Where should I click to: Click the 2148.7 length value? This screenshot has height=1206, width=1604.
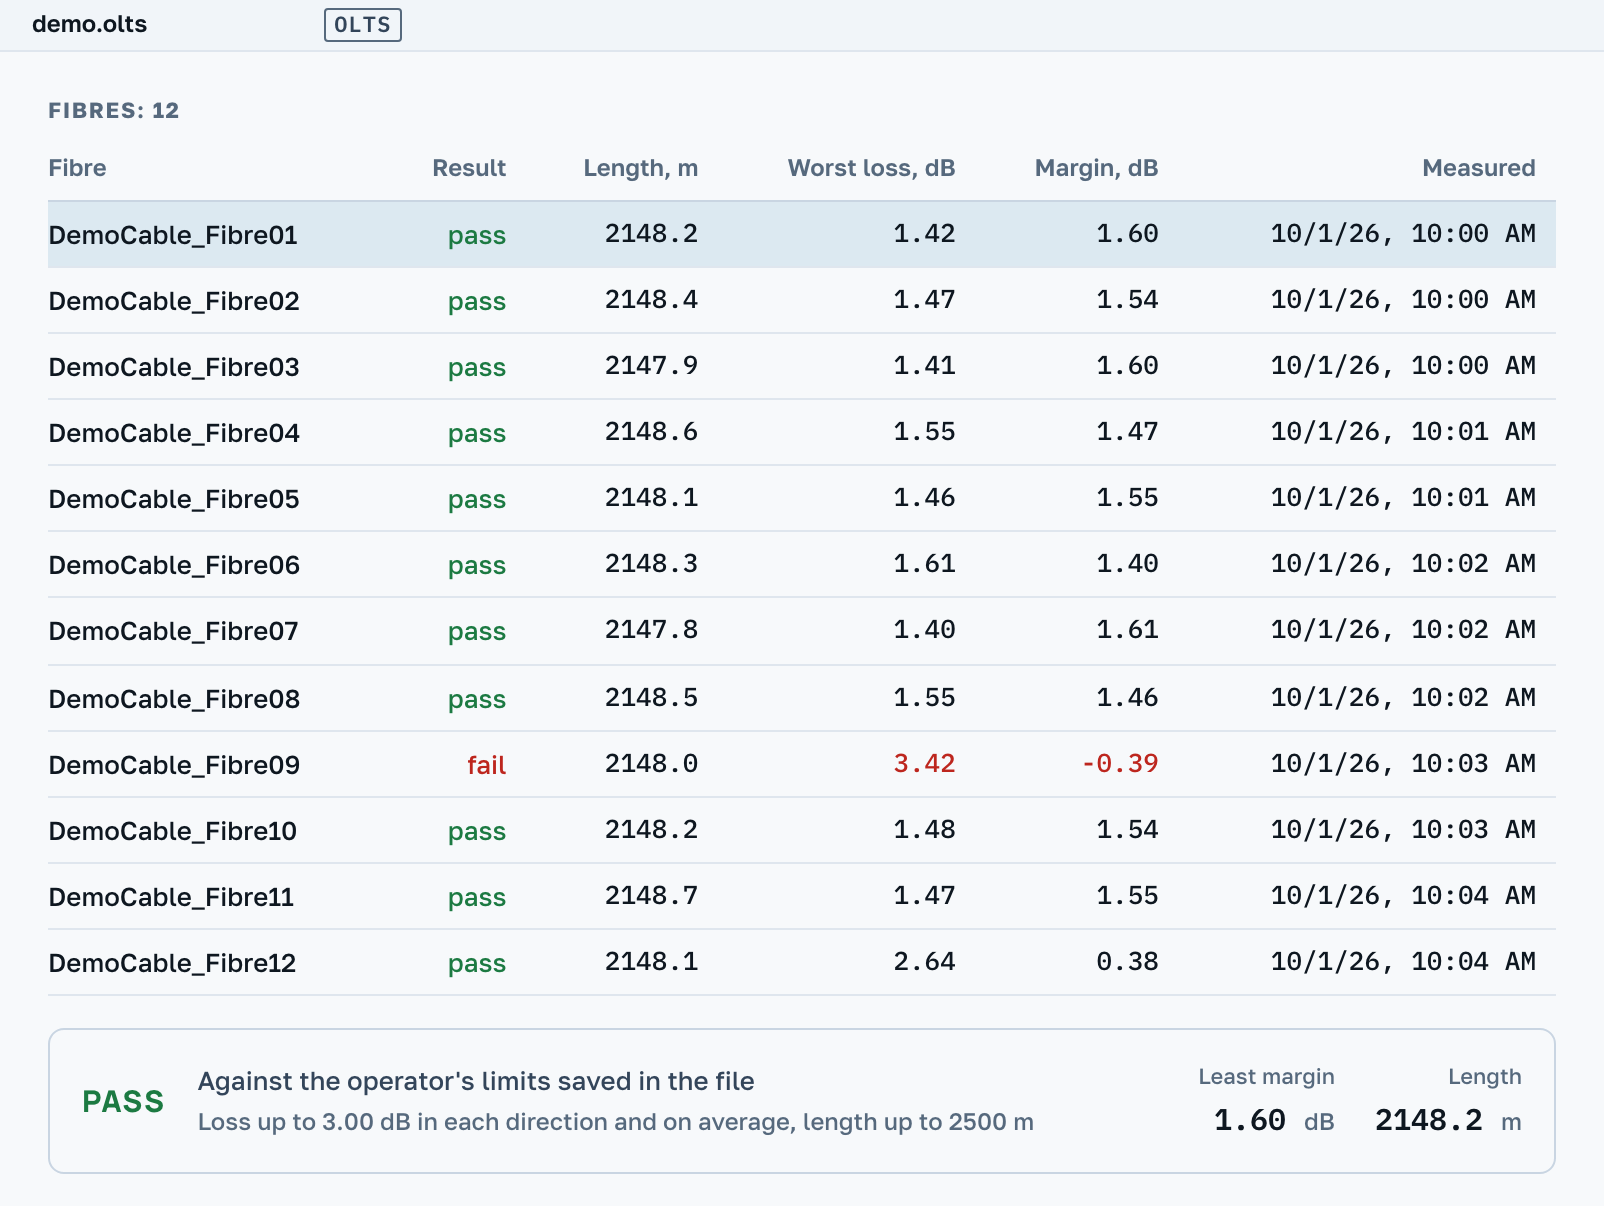(x=651, y=896)
